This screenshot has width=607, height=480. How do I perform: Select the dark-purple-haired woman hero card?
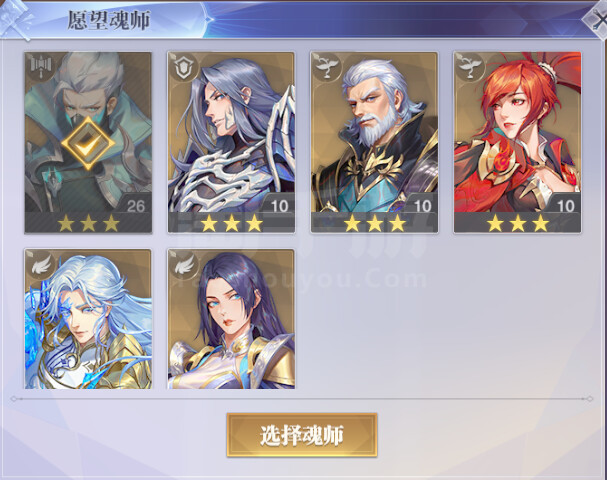(231, 319)
